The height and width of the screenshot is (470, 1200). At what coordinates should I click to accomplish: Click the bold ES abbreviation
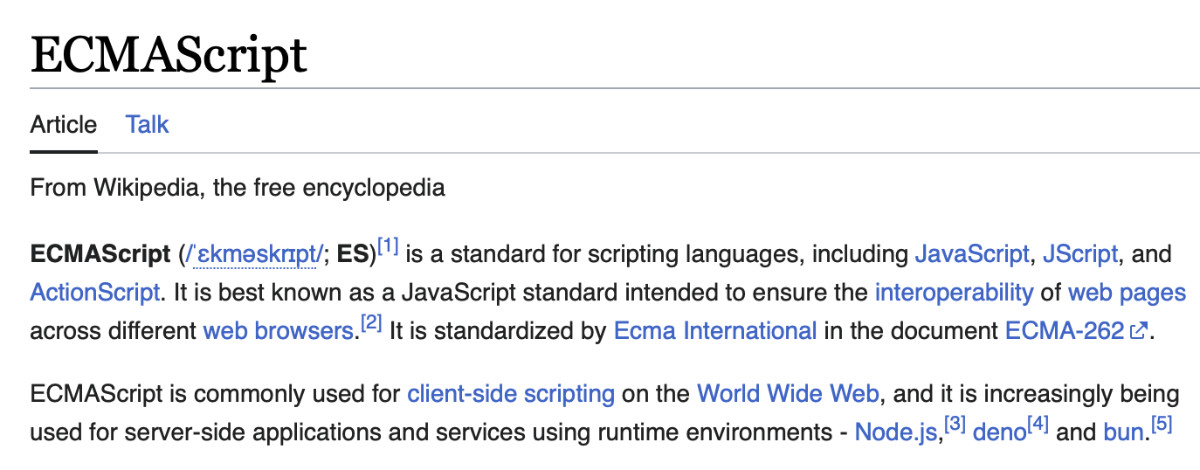[x=353, y=255]
